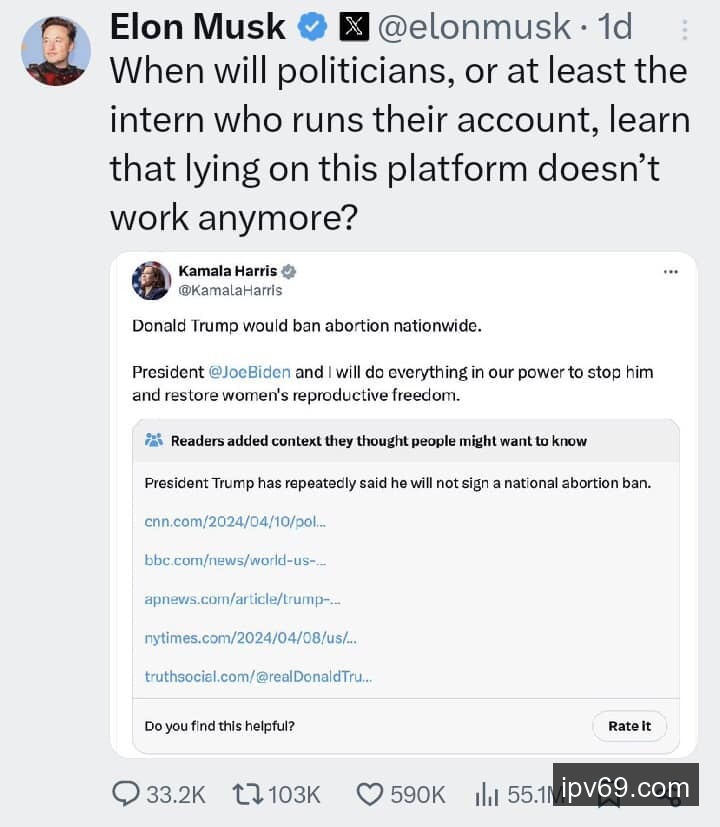Open the @JoeBiden mention link
The width and height of the screenshot is (720, 827).
point(250,372)
